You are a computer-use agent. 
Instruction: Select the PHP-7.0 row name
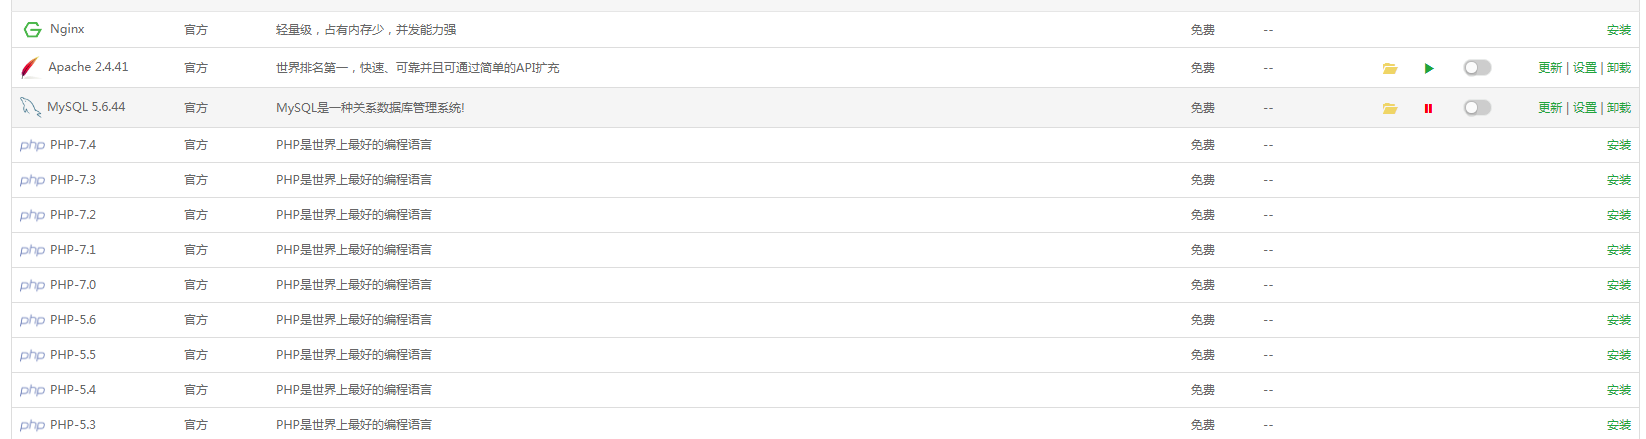pos(73,285)
